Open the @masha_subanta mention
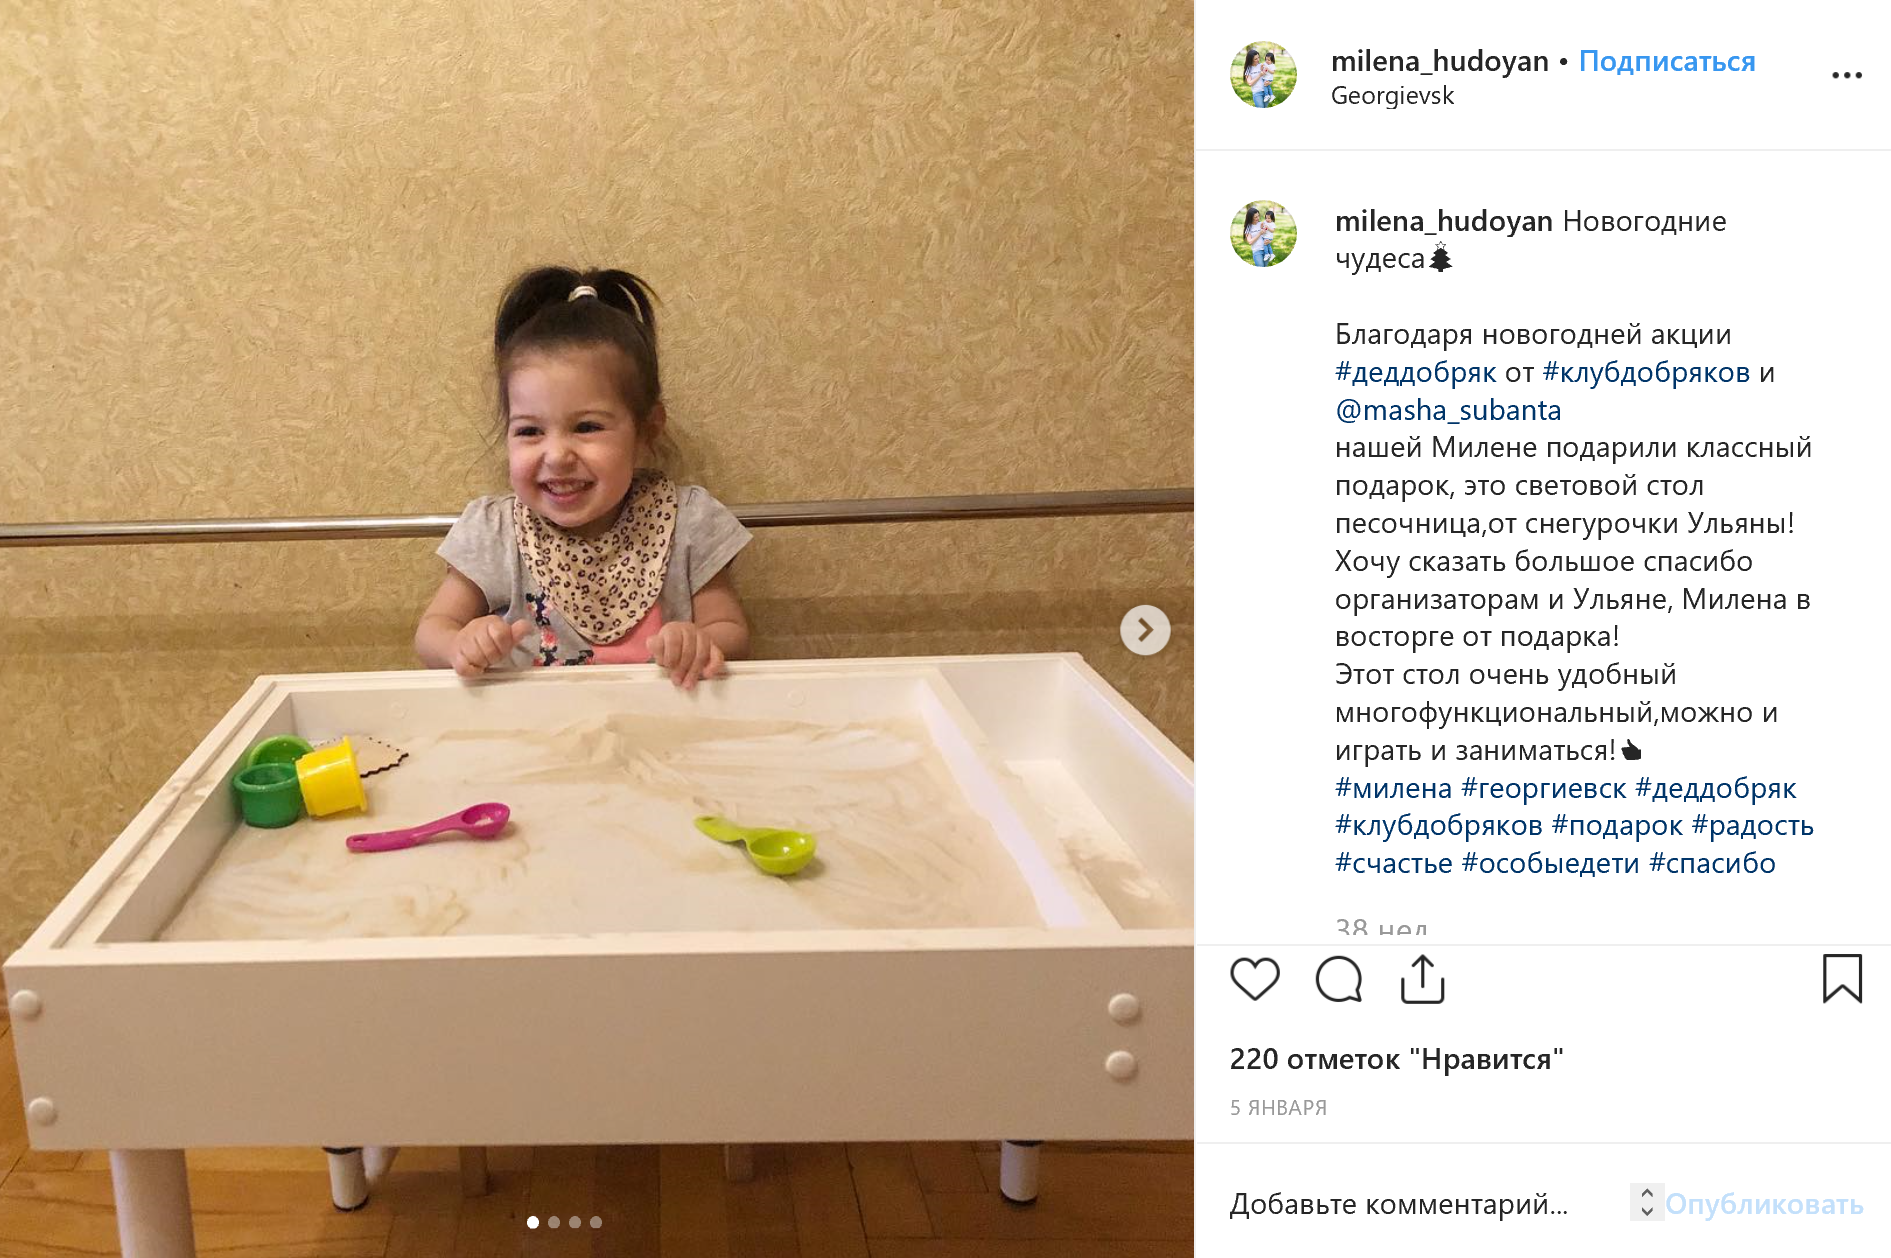 (x=1448, y=410)
